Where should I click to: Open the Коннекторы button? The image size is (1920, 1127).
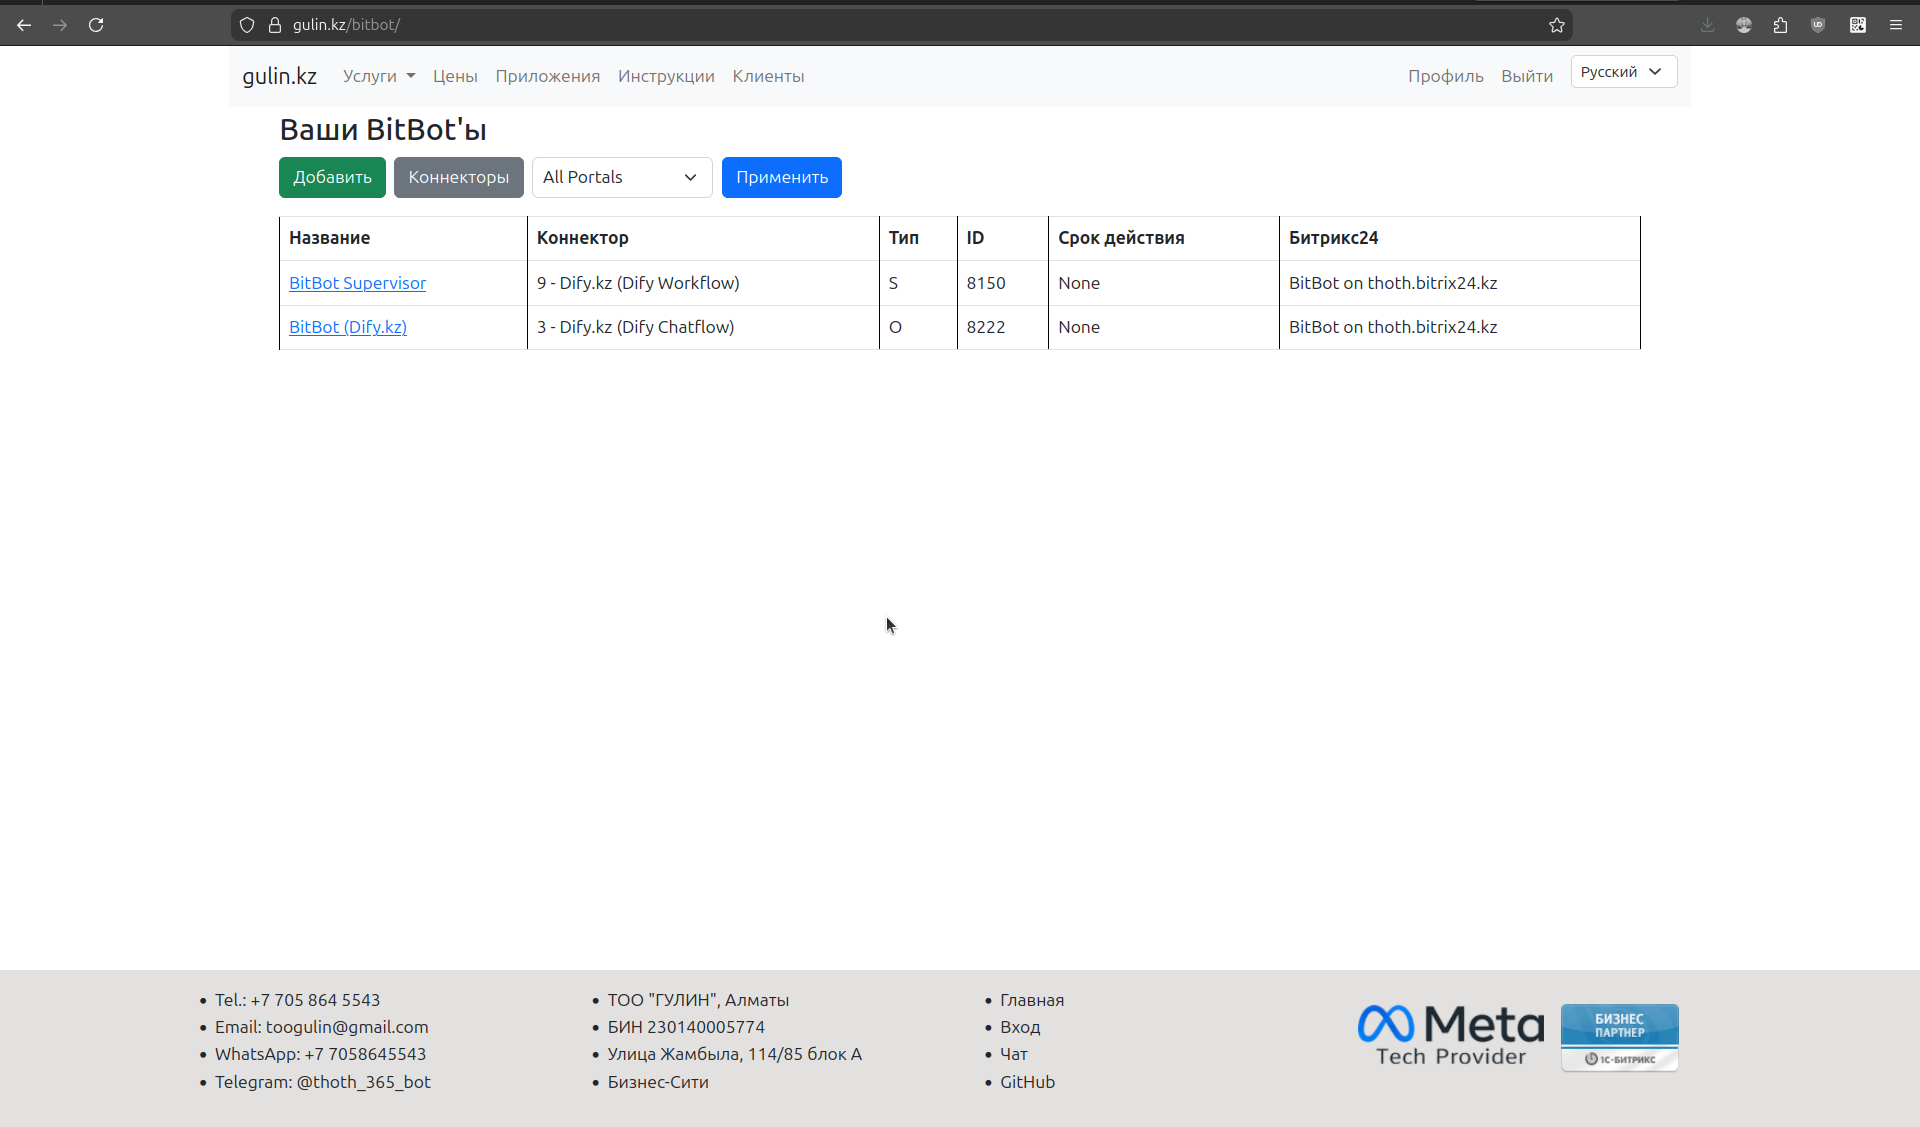point(458,177)
